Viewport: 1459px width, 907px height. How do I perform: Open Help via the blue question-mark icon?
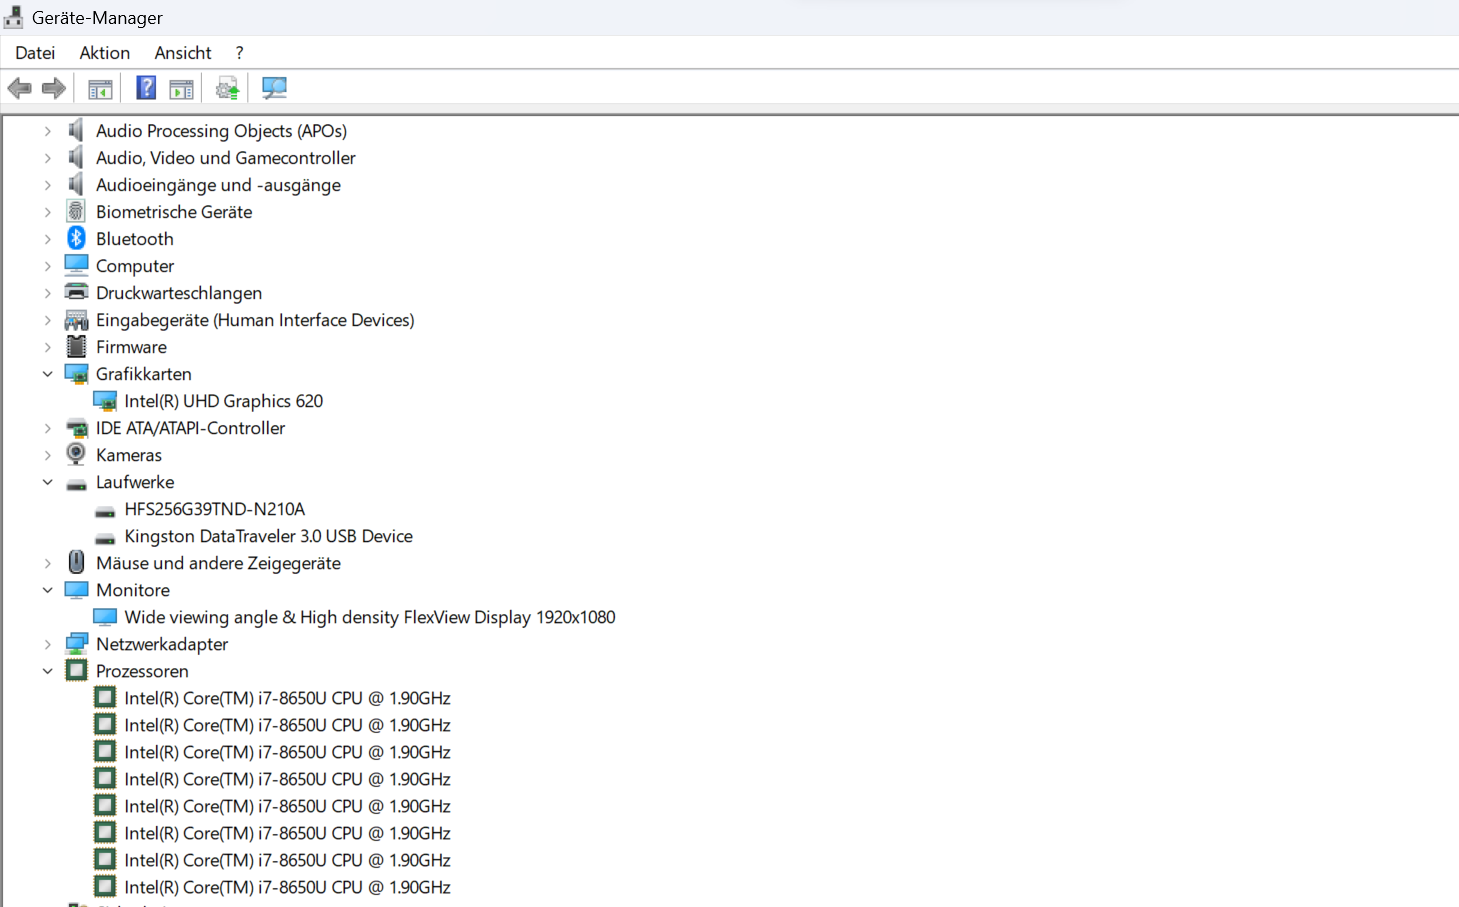click(146, 88)
